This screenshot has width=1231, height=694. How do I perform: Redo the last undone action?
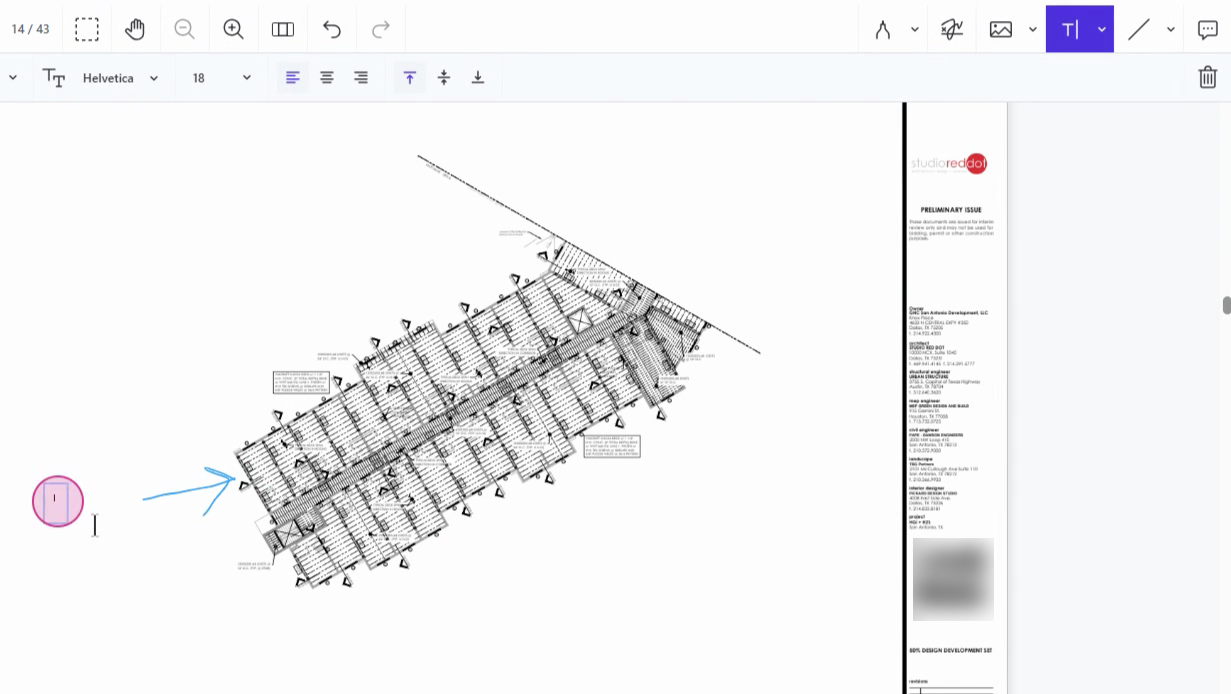point(381,29)
